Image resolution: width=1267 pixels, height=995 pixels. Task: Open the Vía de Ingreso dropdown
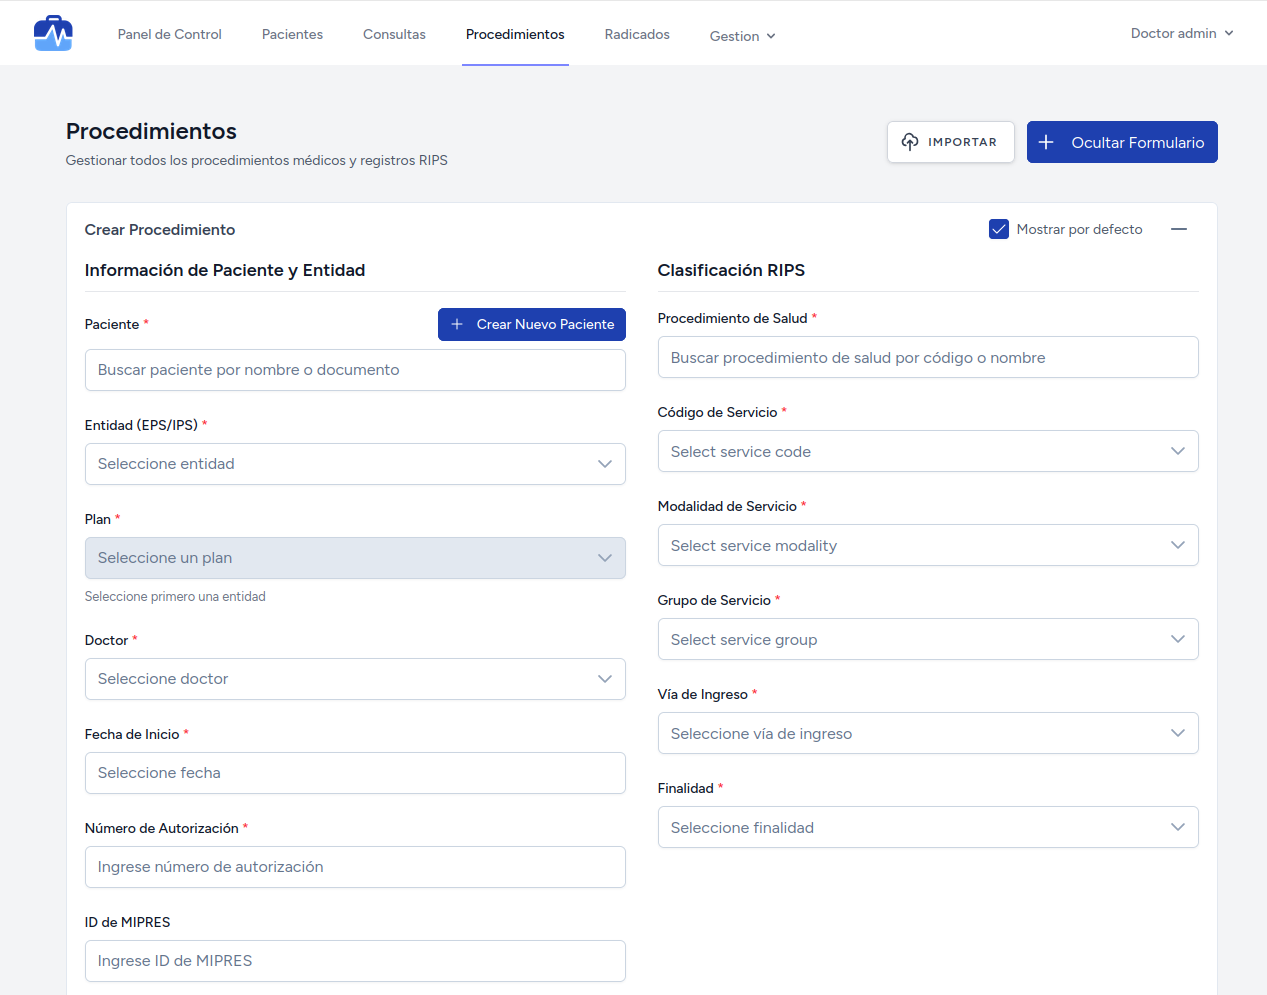point(927,733)
